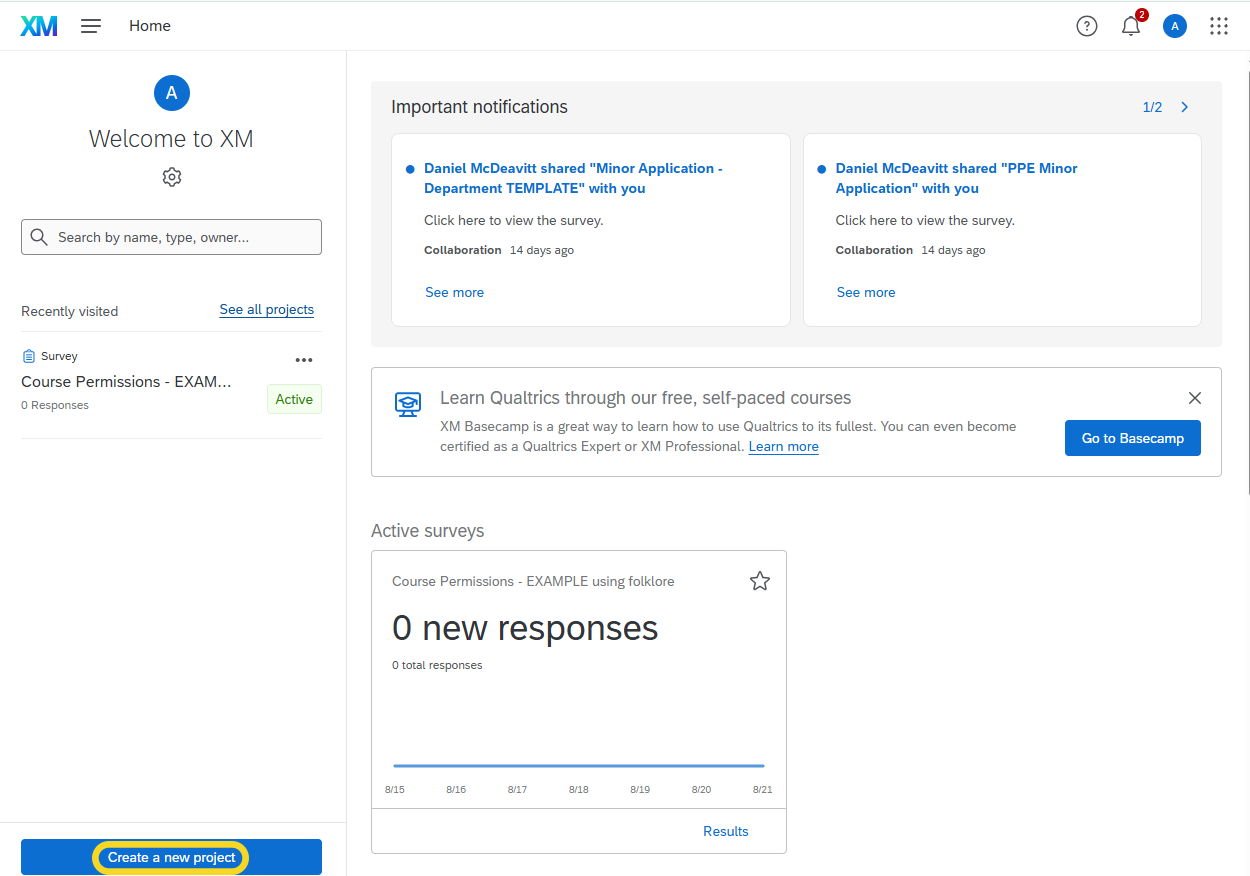Open Results for Course Permissions survey
This screenshot has width=1250, height=876.
click(x=725, y=831)
